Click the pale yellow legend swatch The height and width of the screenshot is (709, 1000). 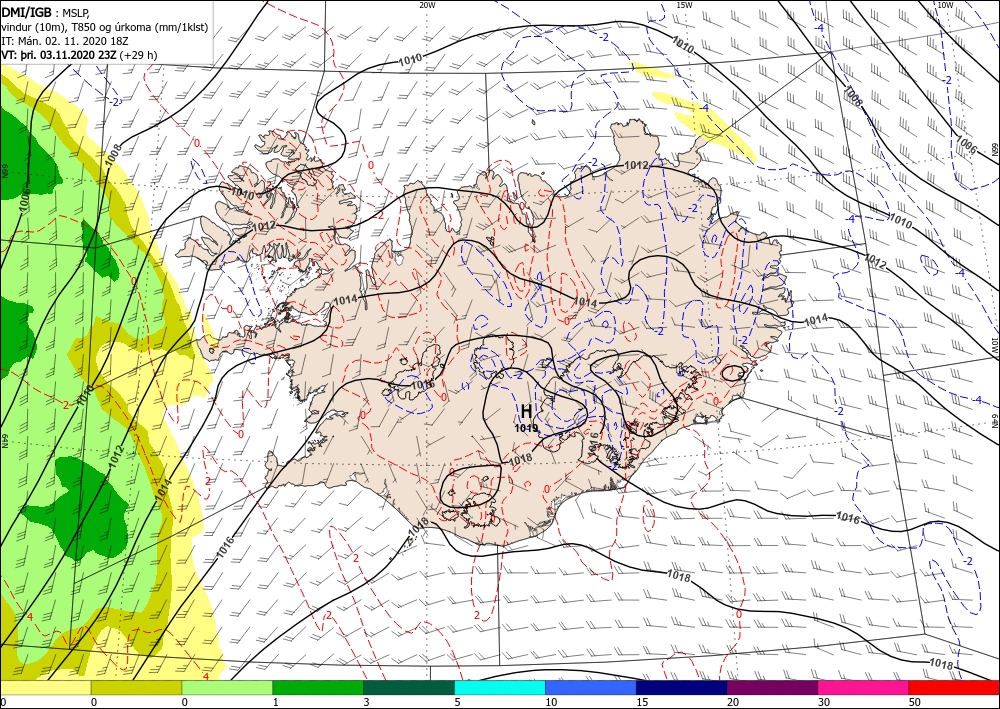coord(45,687)
